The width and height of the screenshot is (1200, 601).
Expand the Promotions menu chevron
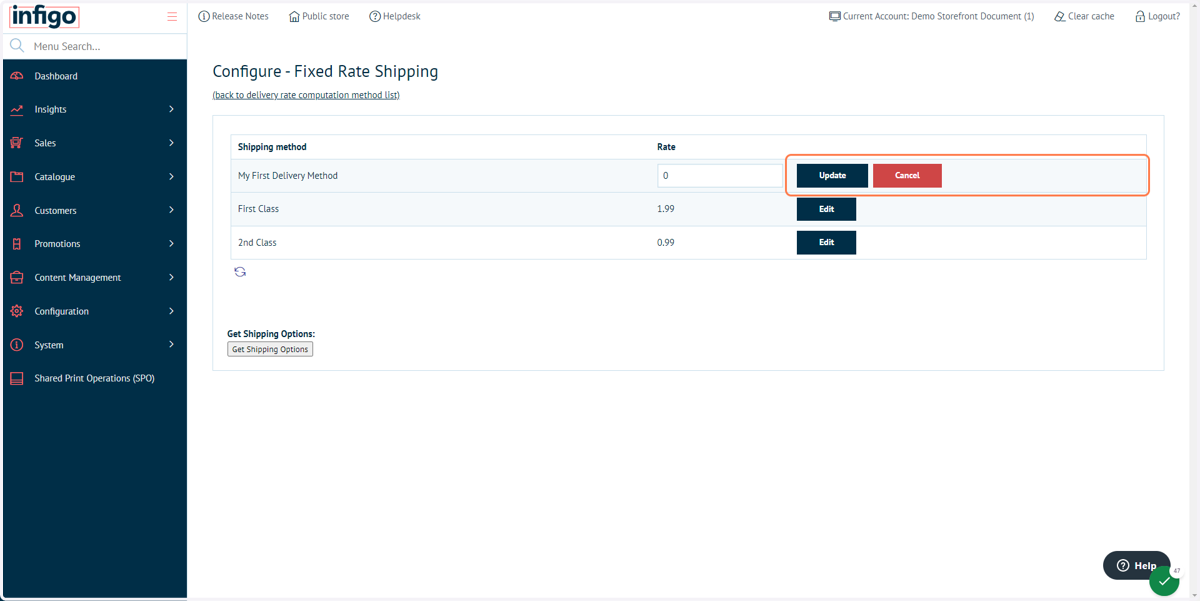click(x=171, y=244)
